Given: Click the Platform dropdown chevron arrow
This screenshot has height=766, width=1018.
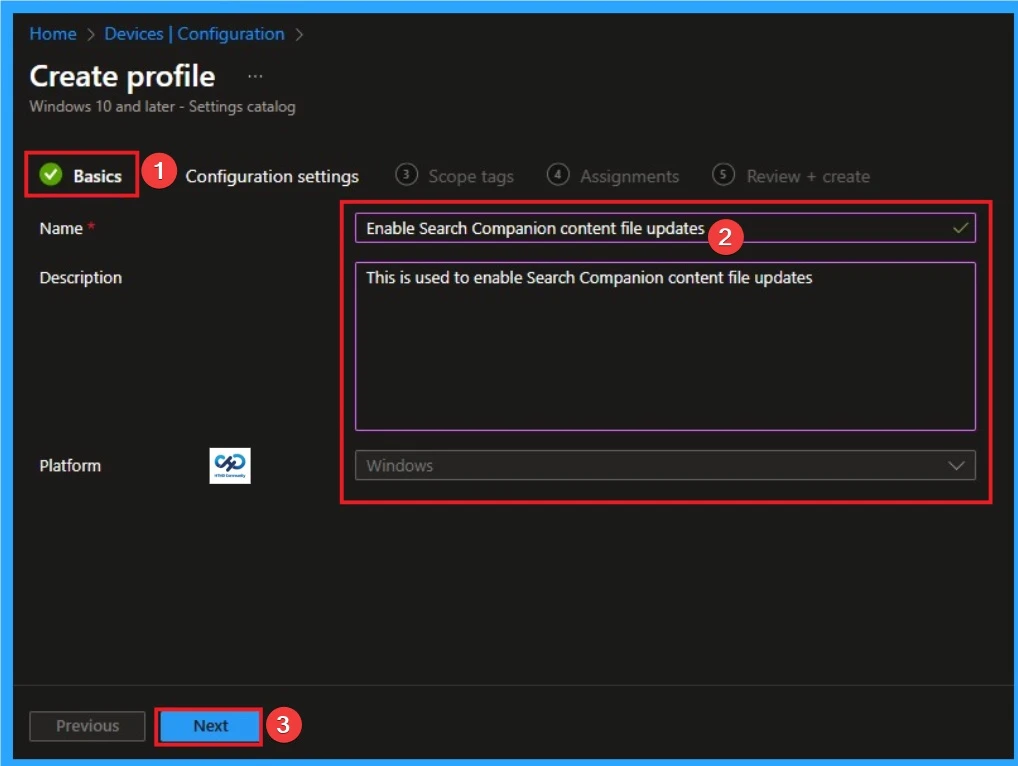Looking at the screenshot, I should (958, 465).
